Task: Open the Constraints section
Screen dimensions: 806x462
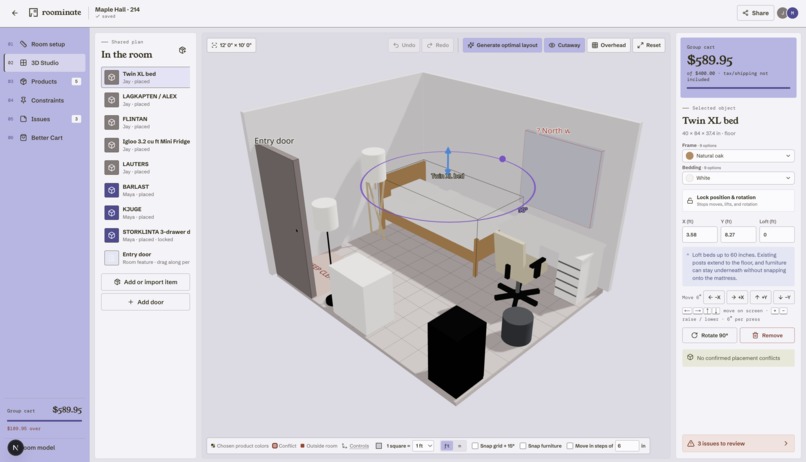Action: coord(44,100)
